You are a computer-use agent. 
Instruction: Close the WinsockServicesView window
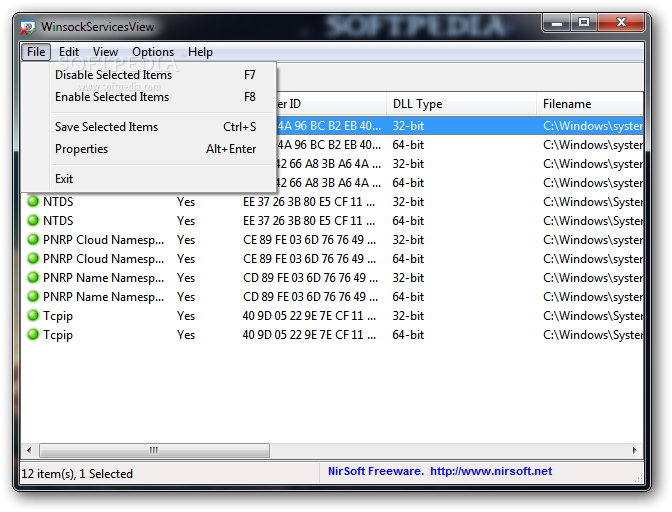coord(621,22)
